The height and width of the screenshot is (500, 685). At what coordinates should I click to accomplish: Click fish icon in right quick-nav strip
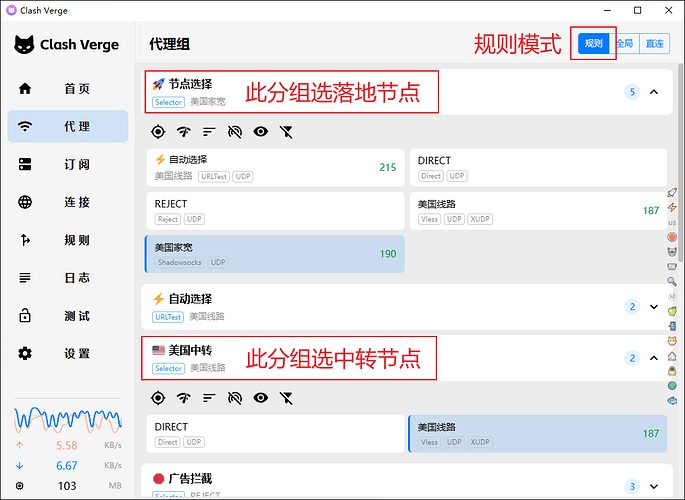[x=672, y=400]
